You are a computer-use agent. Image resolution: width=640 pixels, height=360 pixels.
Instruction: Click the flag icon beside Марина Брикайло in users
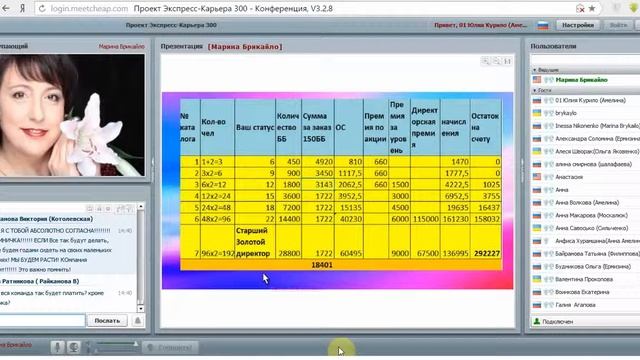537,80
